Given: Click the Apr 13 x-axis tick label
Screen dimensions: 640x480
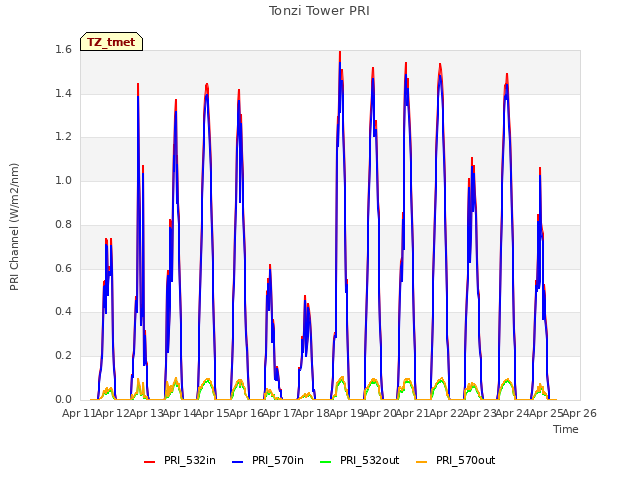Looking at the screenshot, I should click(146, 413).
